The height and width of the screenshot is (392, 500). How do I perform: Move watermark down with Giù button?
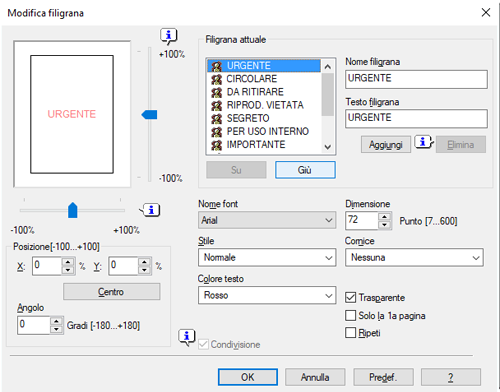pyautogui.click(x=305, y=170)
